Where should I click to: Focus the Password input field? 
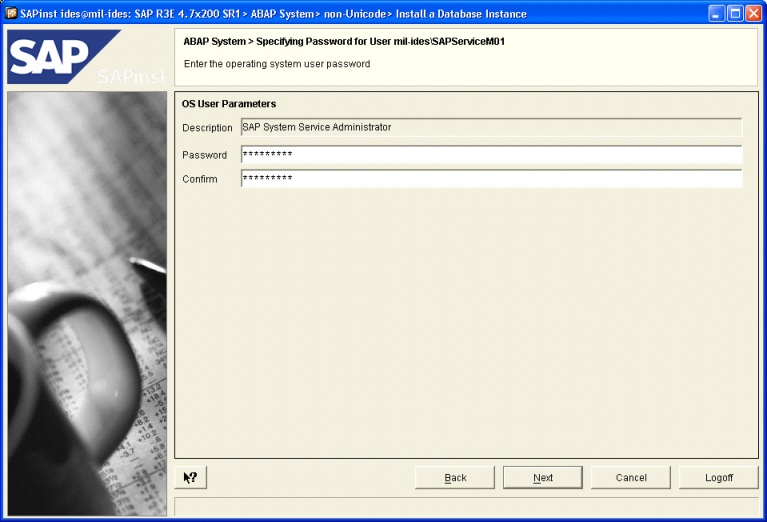pos(491,154)
